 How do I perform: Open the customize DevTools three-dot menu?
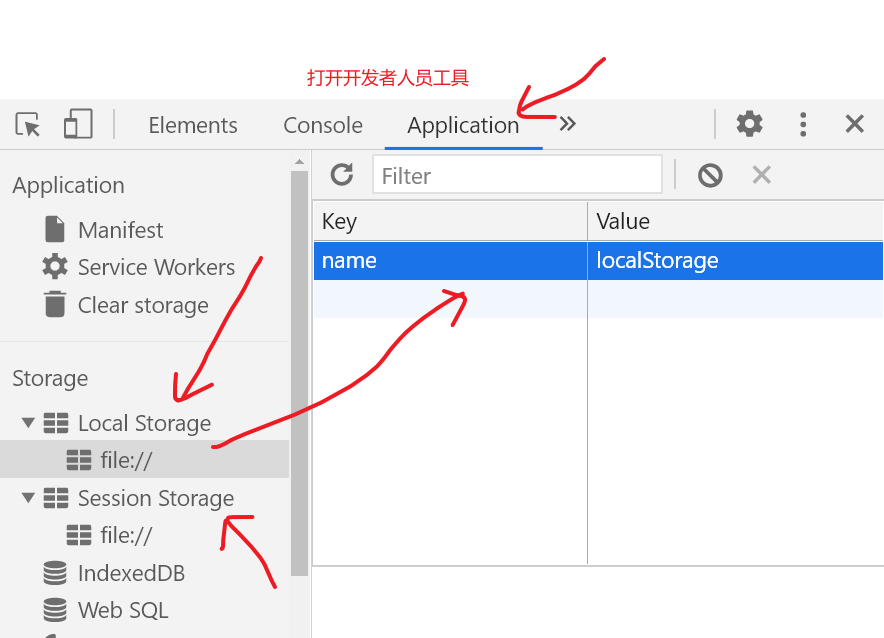click(803, 124)
